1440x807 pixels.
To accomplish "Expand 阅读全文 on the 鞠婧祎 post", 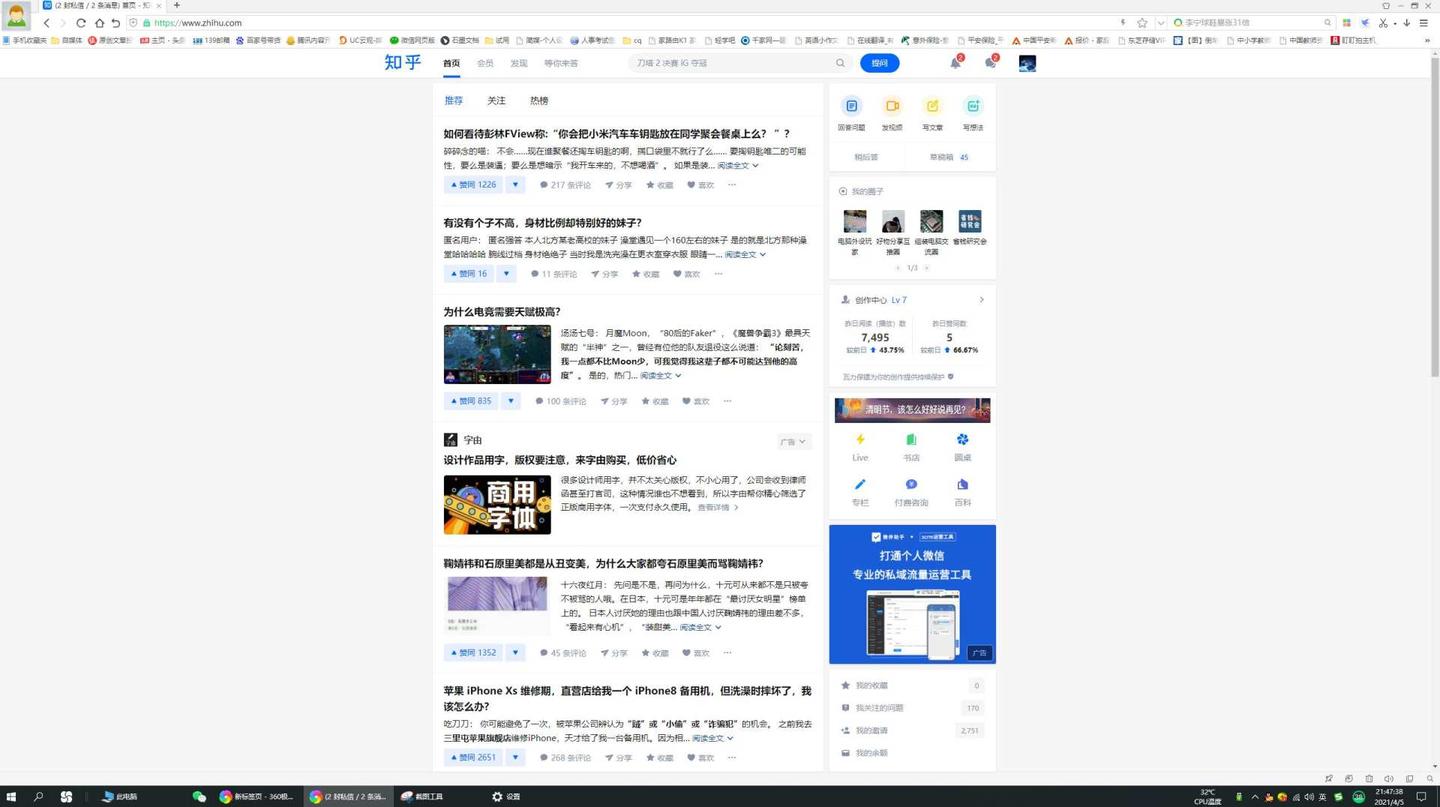I will (x=700, y=628).
